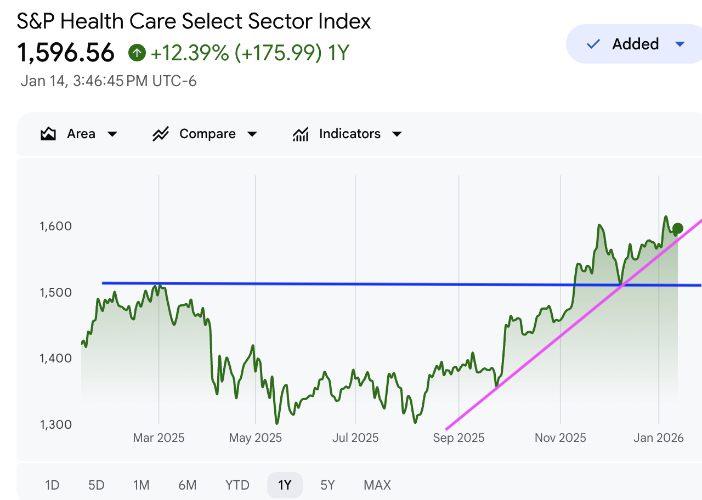Select the 6M time range
This screenshot has height=500, width=702.
coord(187,485)
